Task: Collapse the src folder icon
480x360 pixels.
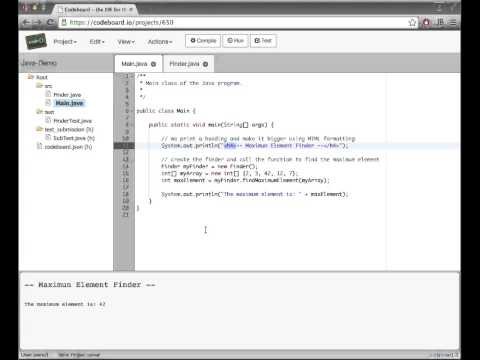Action: pos(39,86)
